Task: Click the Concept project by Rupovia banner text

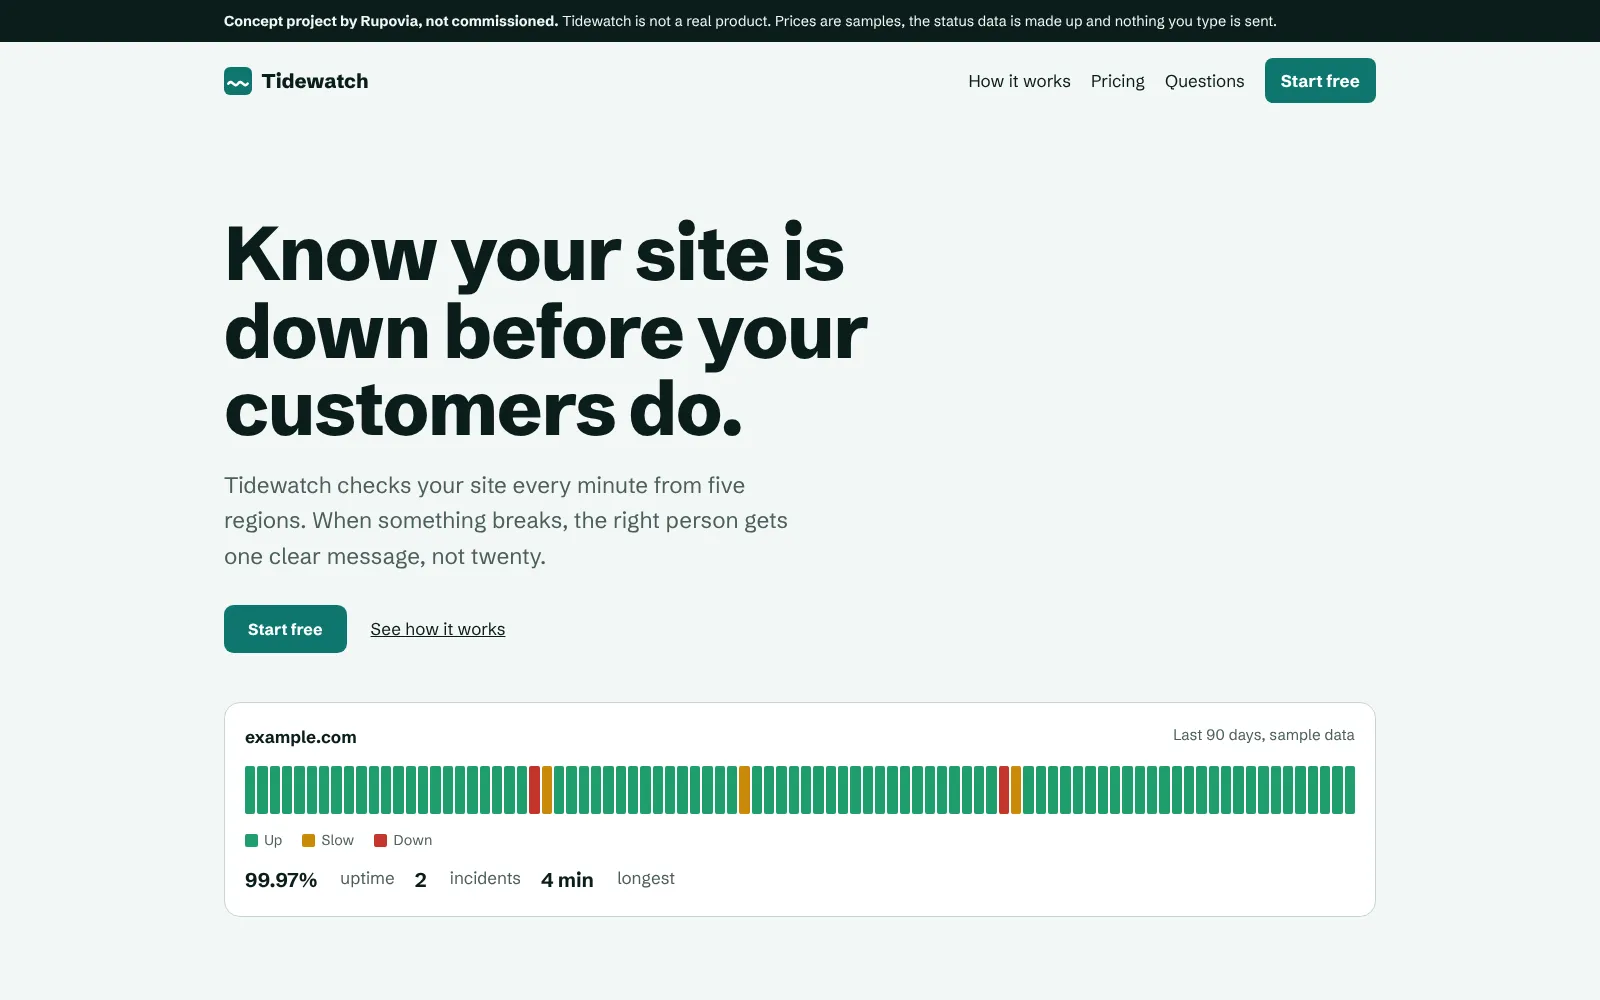Action: click(750, 21)
